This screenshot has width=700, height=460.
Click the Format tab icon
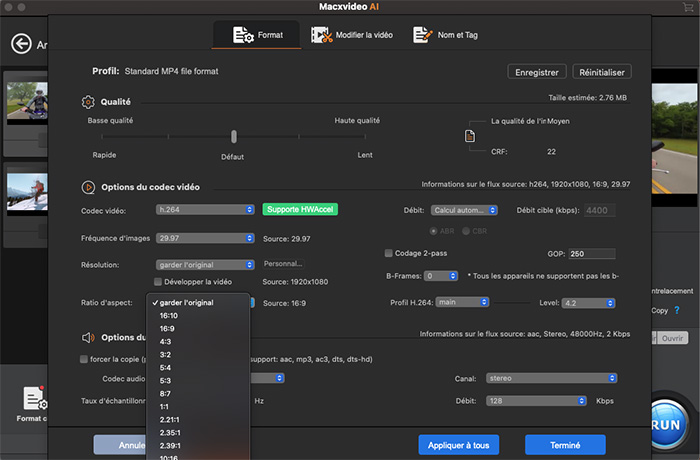tap(243, 35)
